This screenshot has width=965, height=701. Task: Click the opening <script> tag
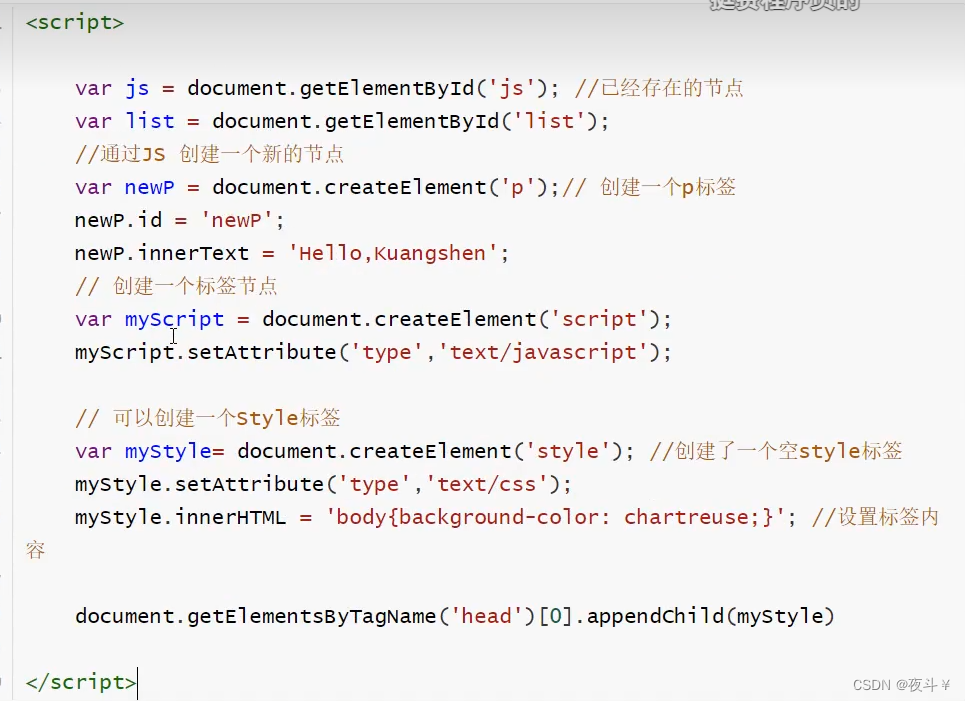point(75,23)
